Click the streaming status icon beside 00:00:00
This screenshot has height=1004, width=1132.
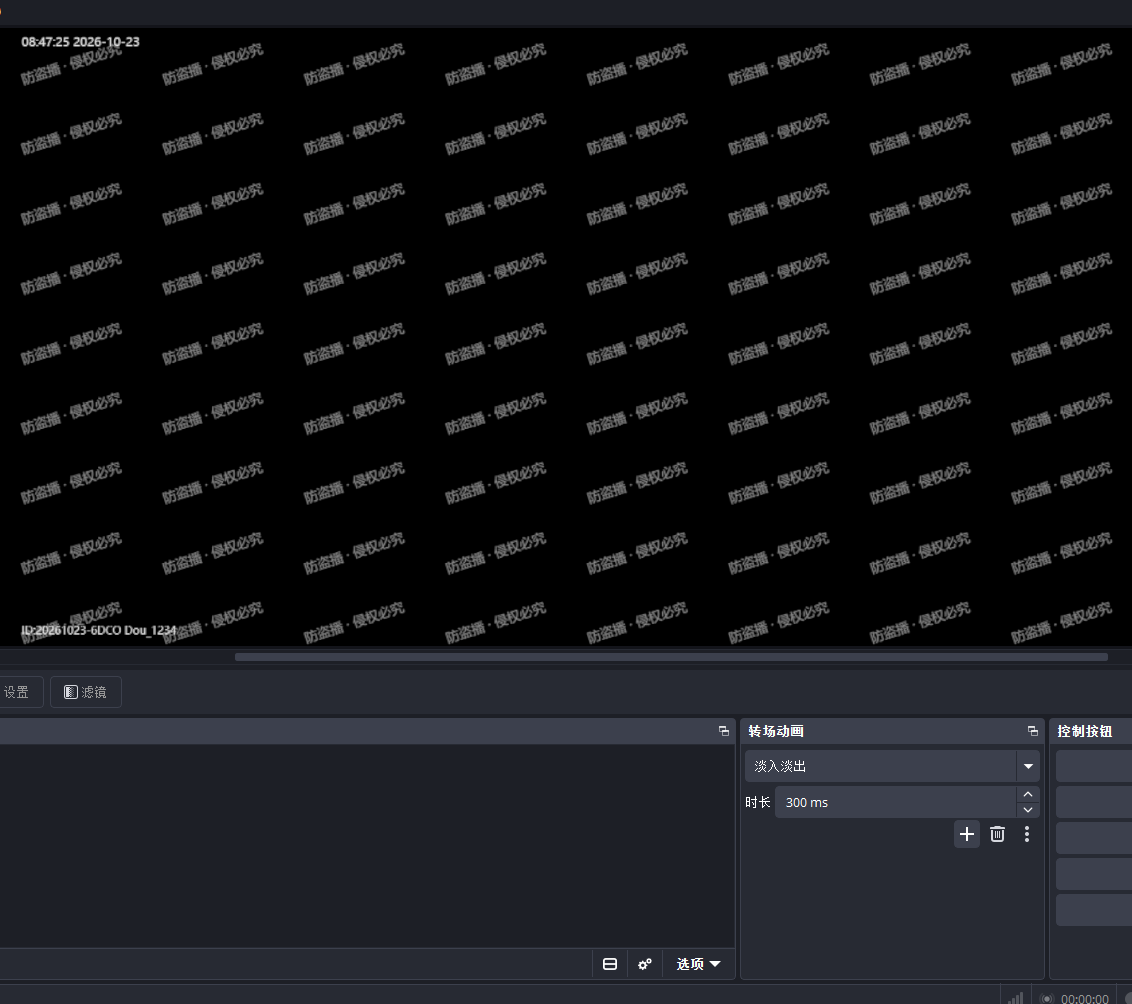(1046, 999)
